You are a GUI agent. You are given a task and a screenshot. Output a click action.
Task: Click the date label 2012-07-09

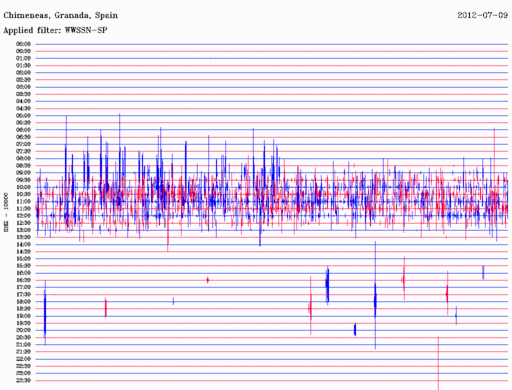point(482,15)
